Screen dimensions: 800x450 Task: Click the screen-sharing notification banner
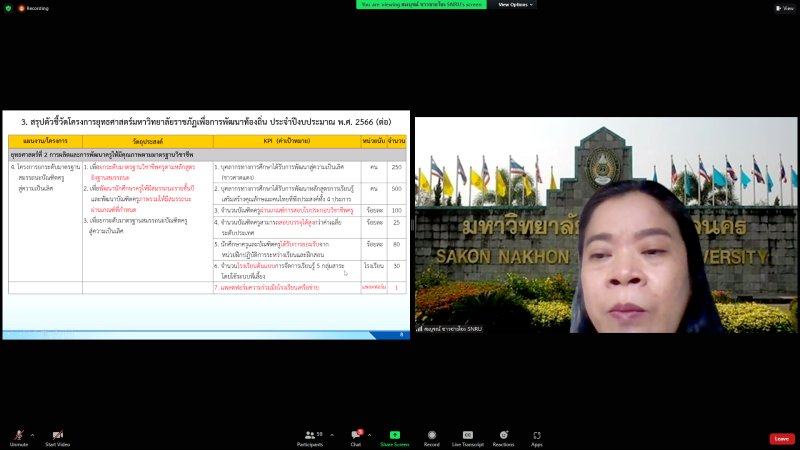pyautogui.click(x=422, y=4)
